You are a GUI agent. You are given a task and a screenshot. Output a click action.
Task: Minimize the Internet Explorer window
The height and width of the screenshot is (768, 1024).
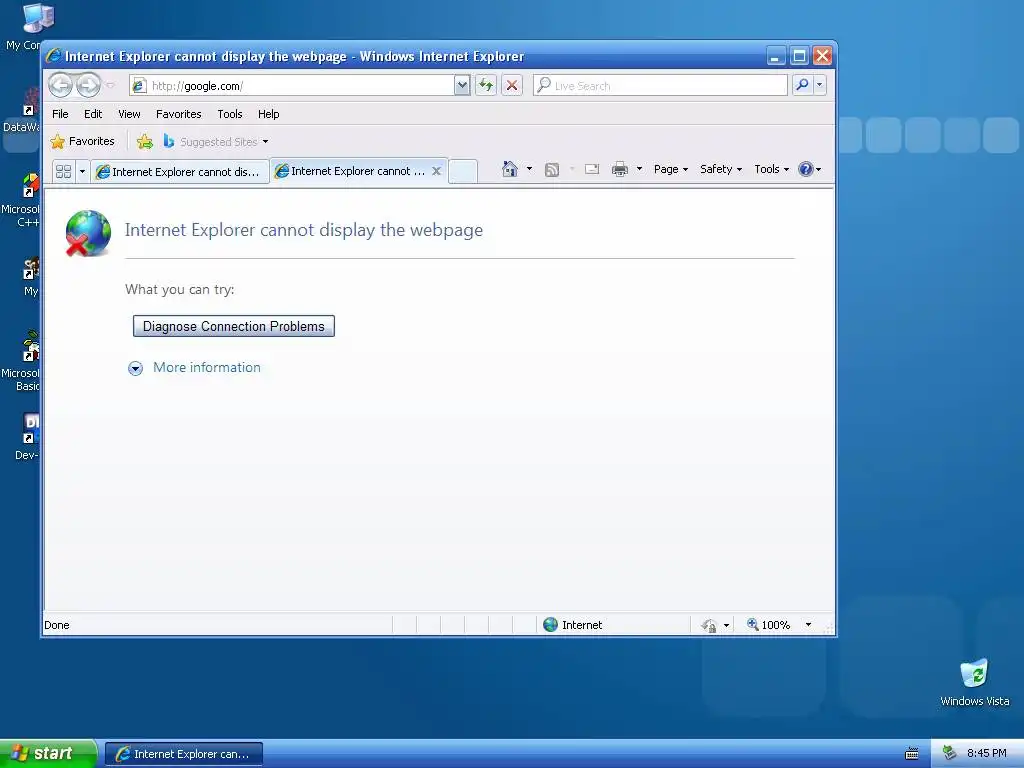[x=775, y=56]
